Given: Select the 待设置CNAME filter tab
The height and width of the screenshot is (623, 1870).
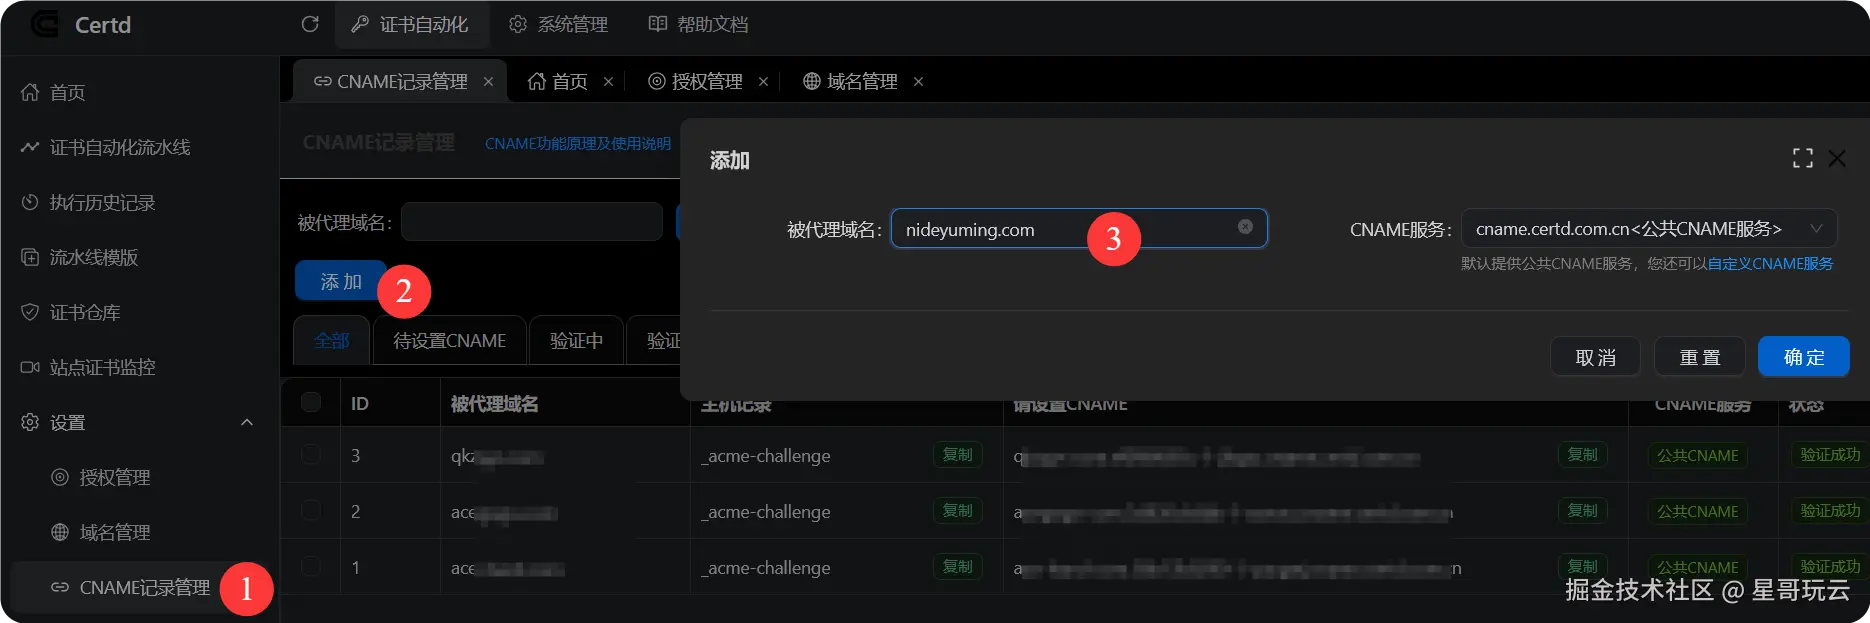Looking at the screenshot, I should pos(449,341).
